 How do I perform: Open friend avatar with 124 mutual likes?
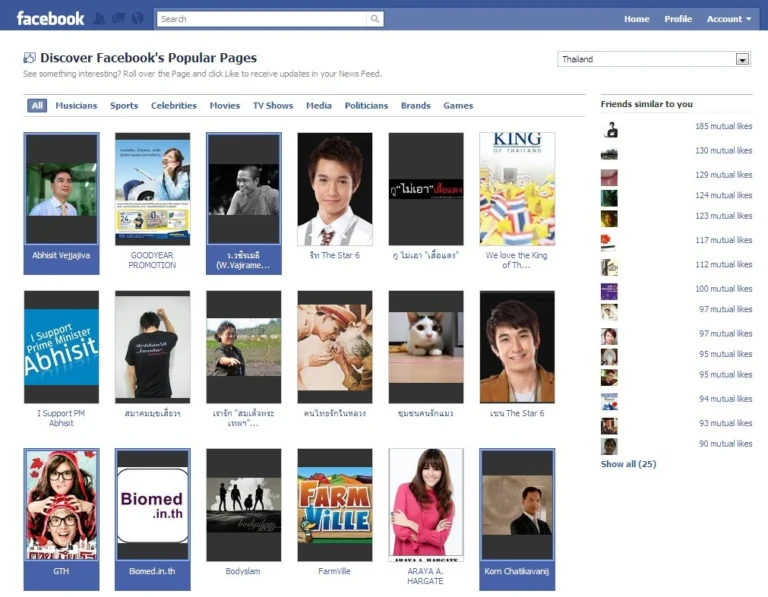tap(609, 198)
